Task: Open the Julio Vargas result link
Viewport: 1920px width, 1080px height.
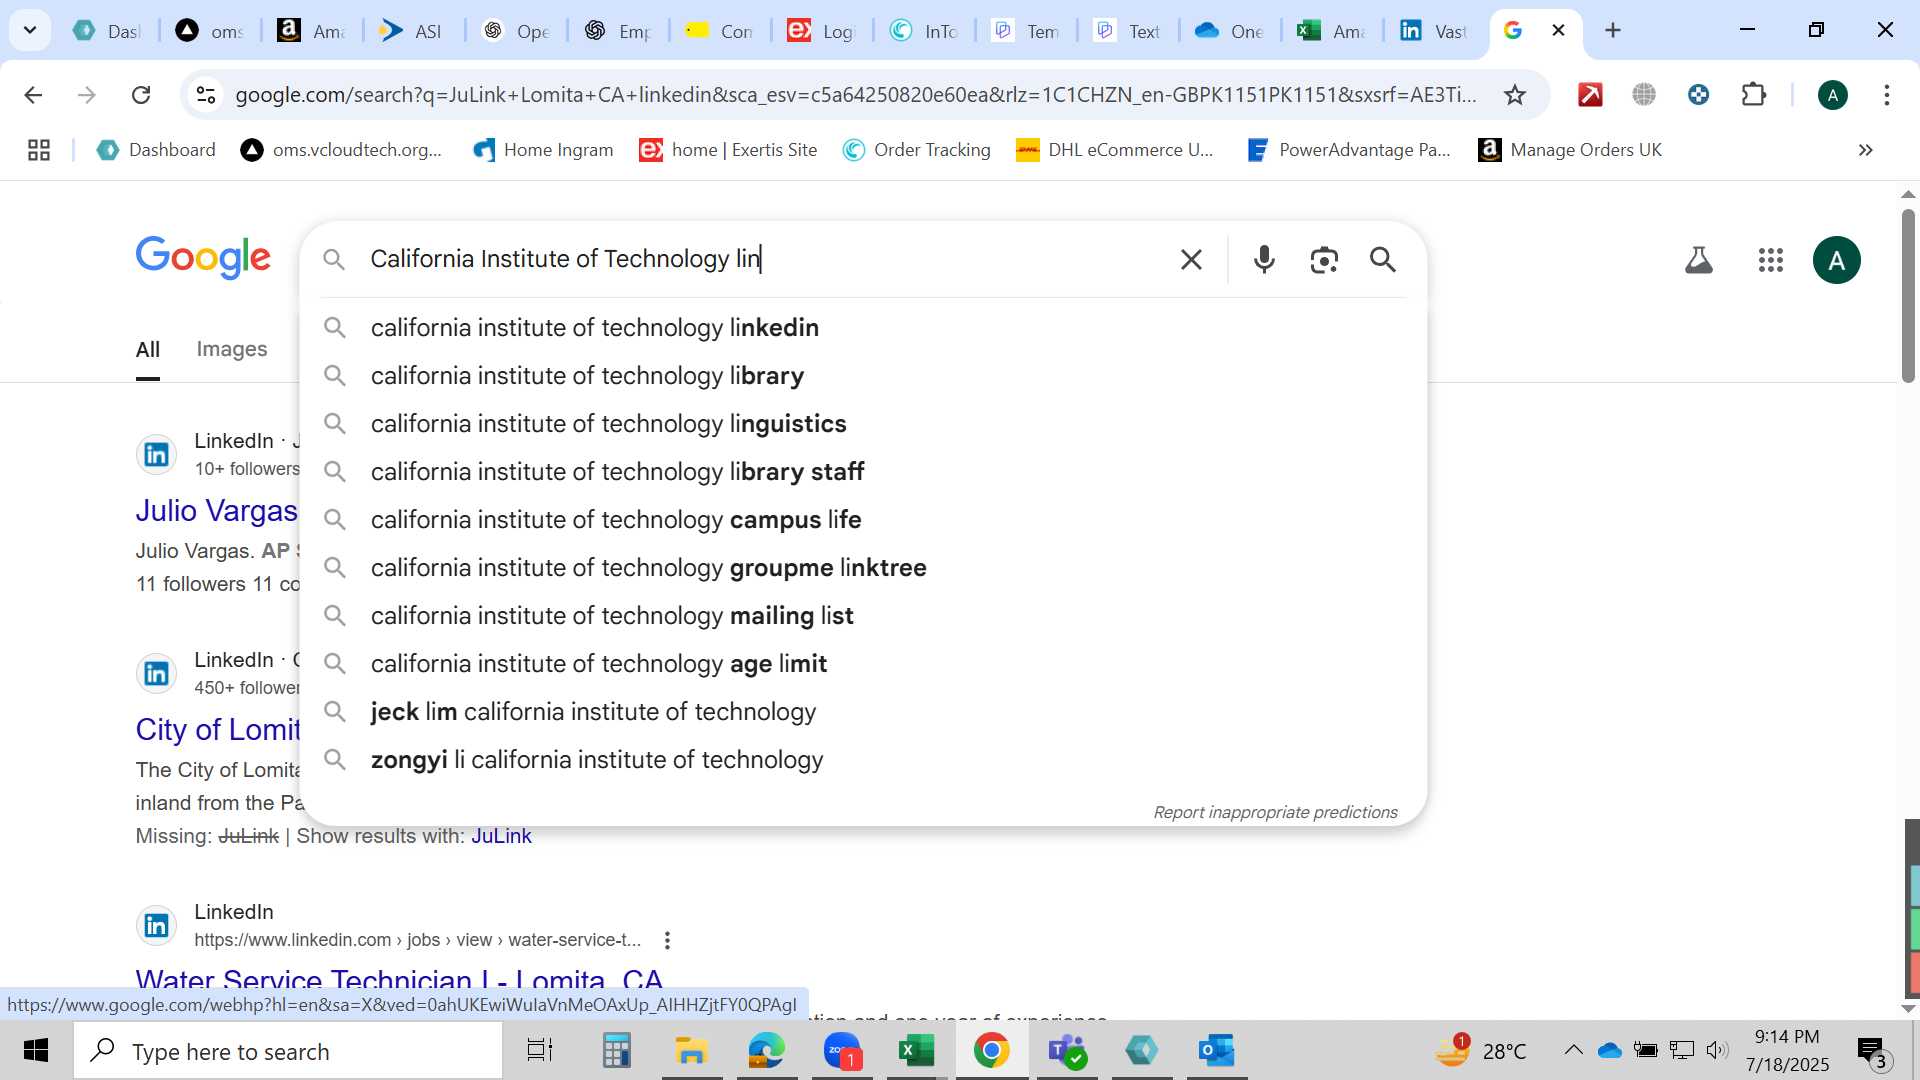Action: (217, 511)
